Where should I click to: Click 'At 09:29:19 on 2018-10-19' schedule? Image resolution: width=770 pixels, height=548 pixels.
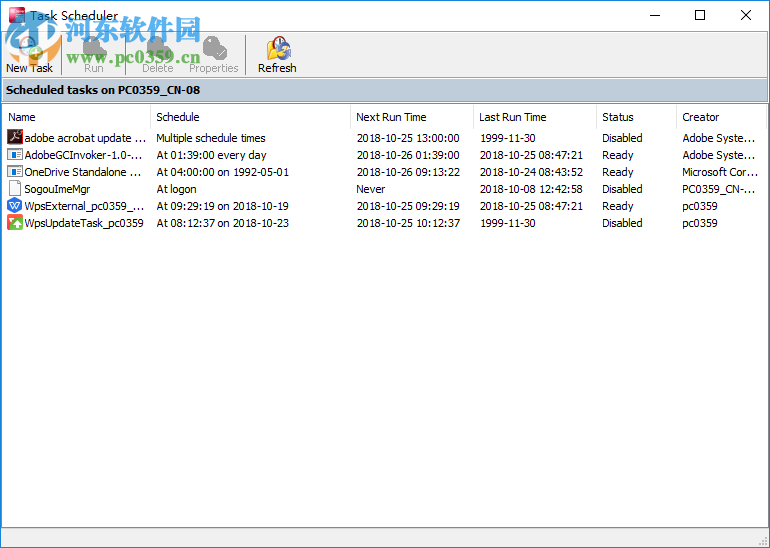point(222,206)
